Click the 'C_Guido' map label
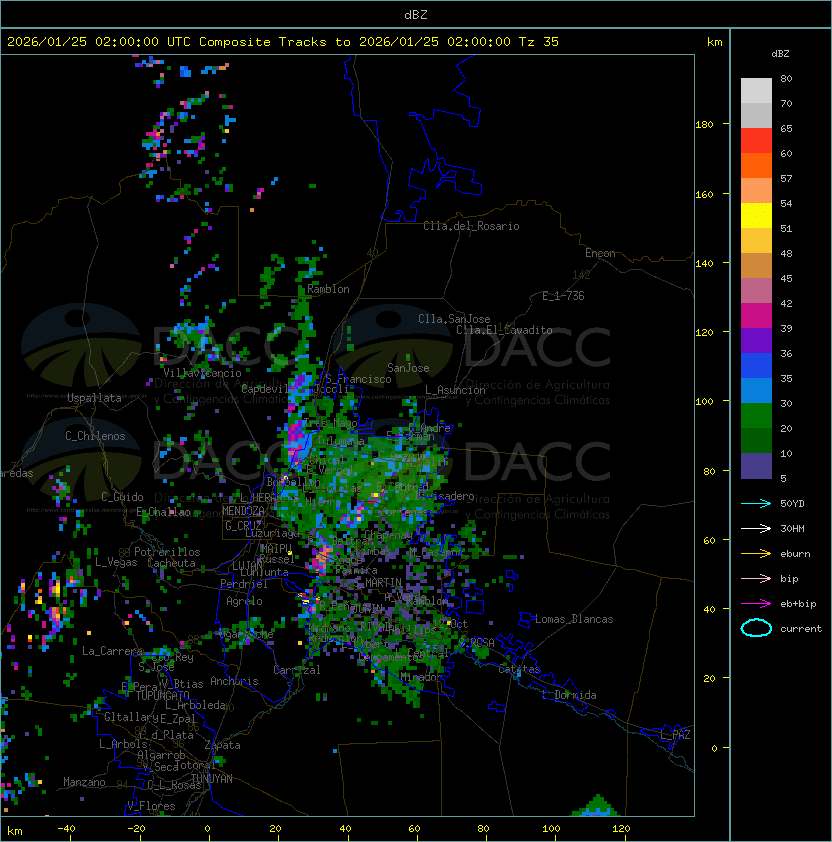The width and height of the screenshot is (832, 842). pos(122,497)
